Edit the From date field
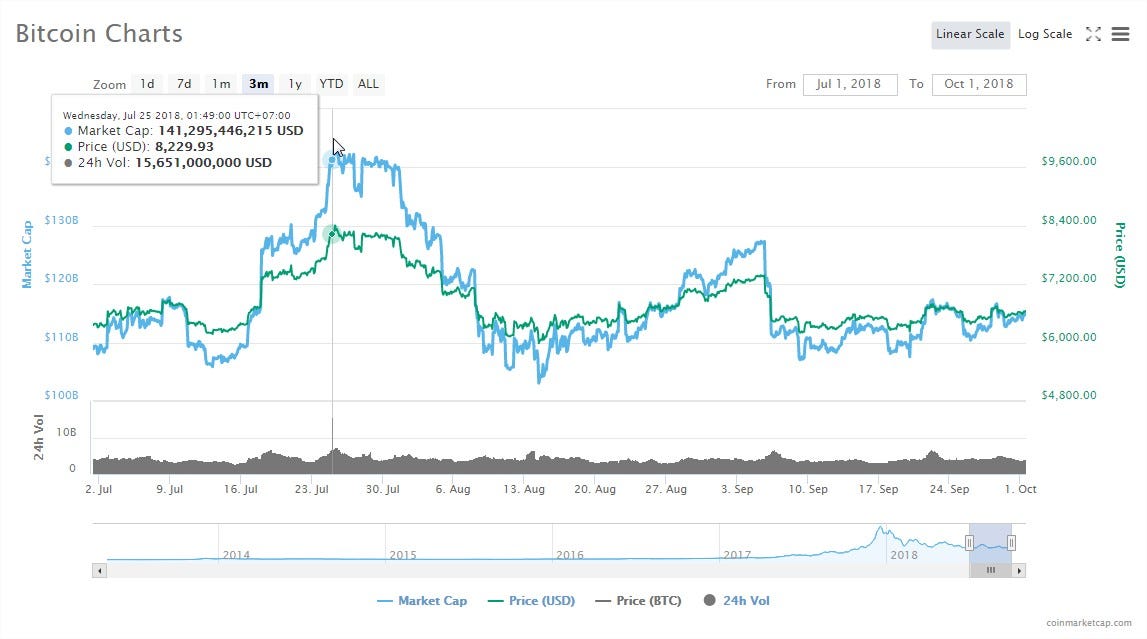This screenshot has height=639, width=1147. 850,84
